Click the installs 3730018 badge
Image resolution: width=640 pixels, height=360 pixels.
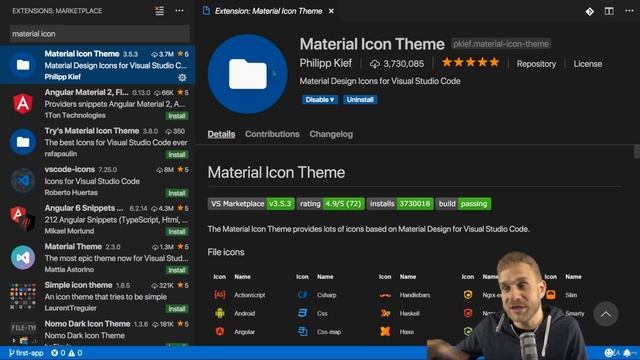400,204
